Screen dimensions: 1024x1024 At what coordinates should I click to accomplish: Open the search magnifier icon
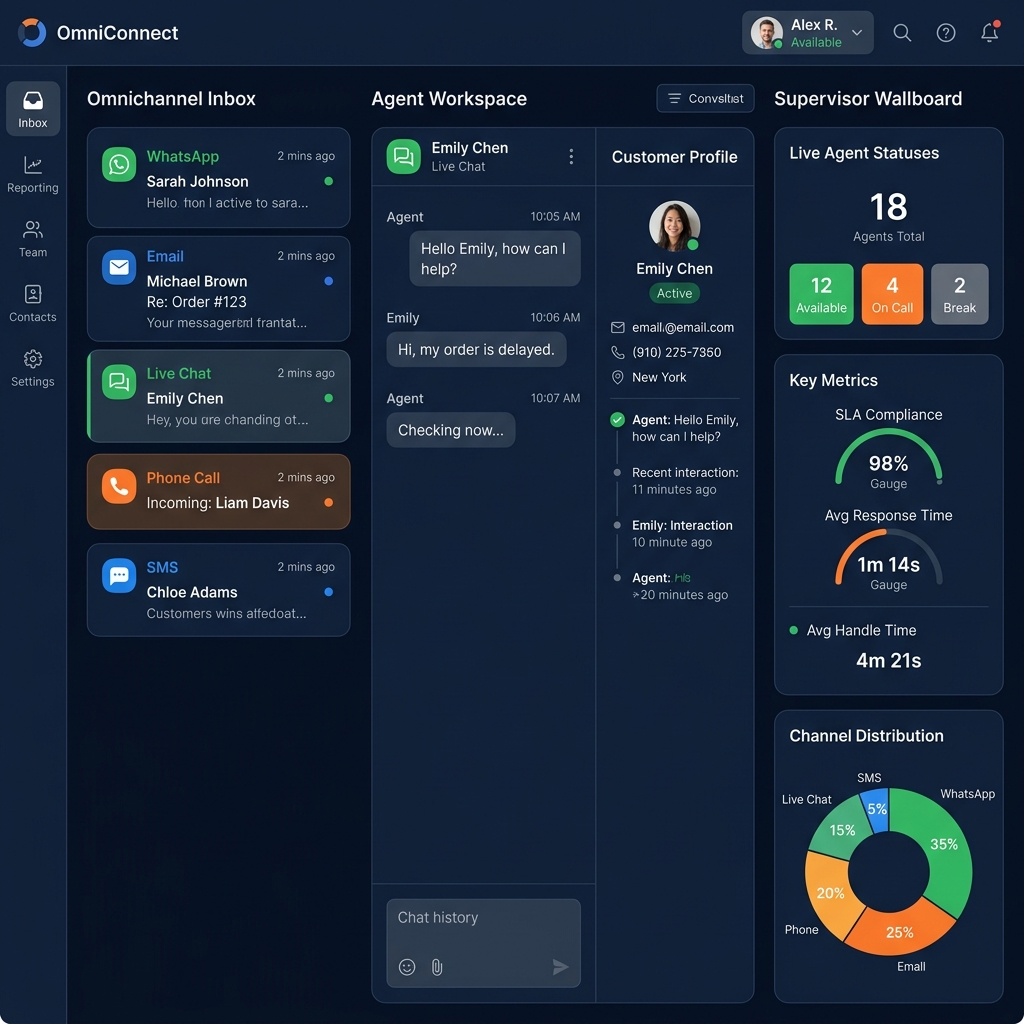(902, 33)
